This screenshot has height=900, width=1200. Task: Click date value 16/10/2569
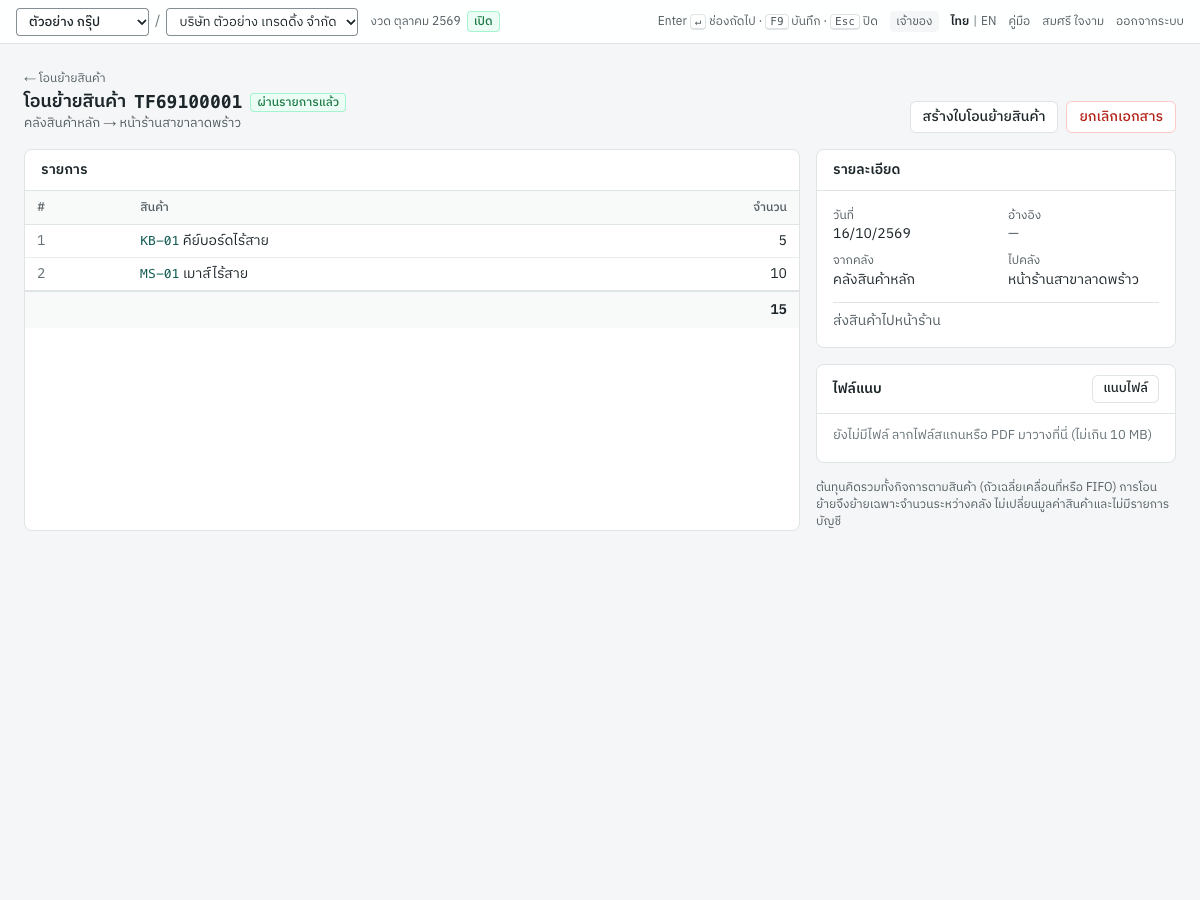[872, 233]
